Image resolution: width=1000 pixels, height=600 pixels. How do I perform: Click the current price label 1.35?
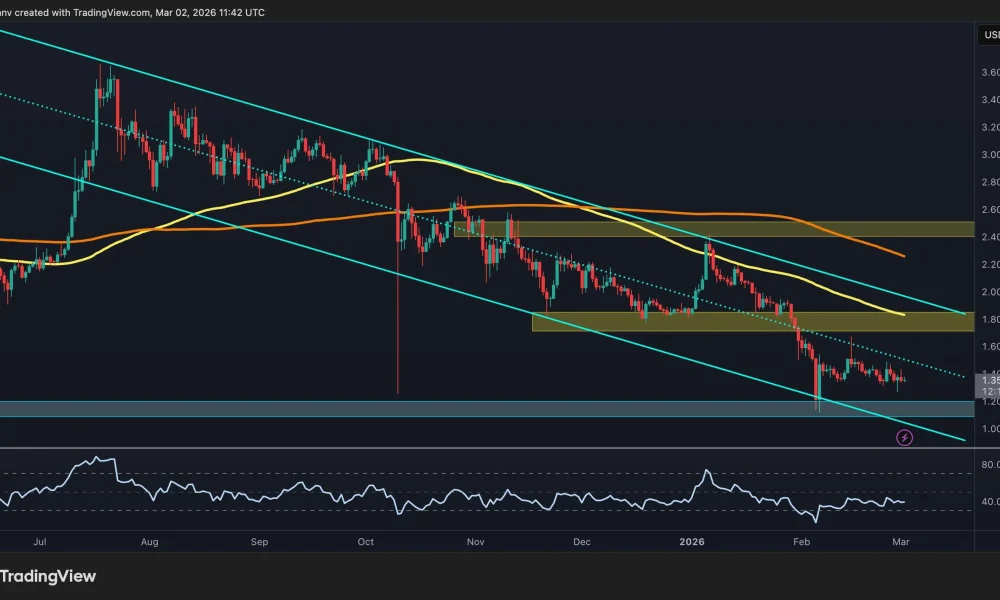(x=988, y=381)
